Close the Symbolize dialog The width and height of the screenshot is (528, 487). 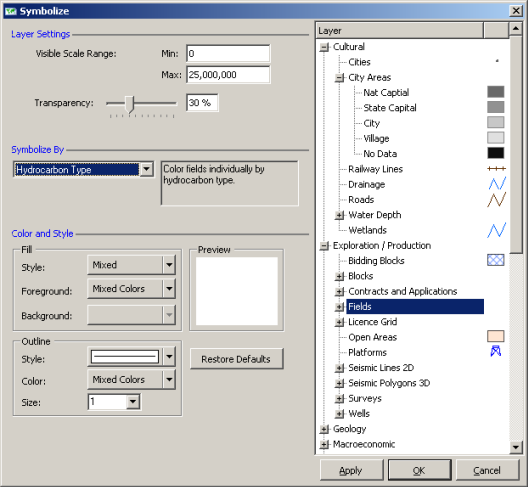516,11
